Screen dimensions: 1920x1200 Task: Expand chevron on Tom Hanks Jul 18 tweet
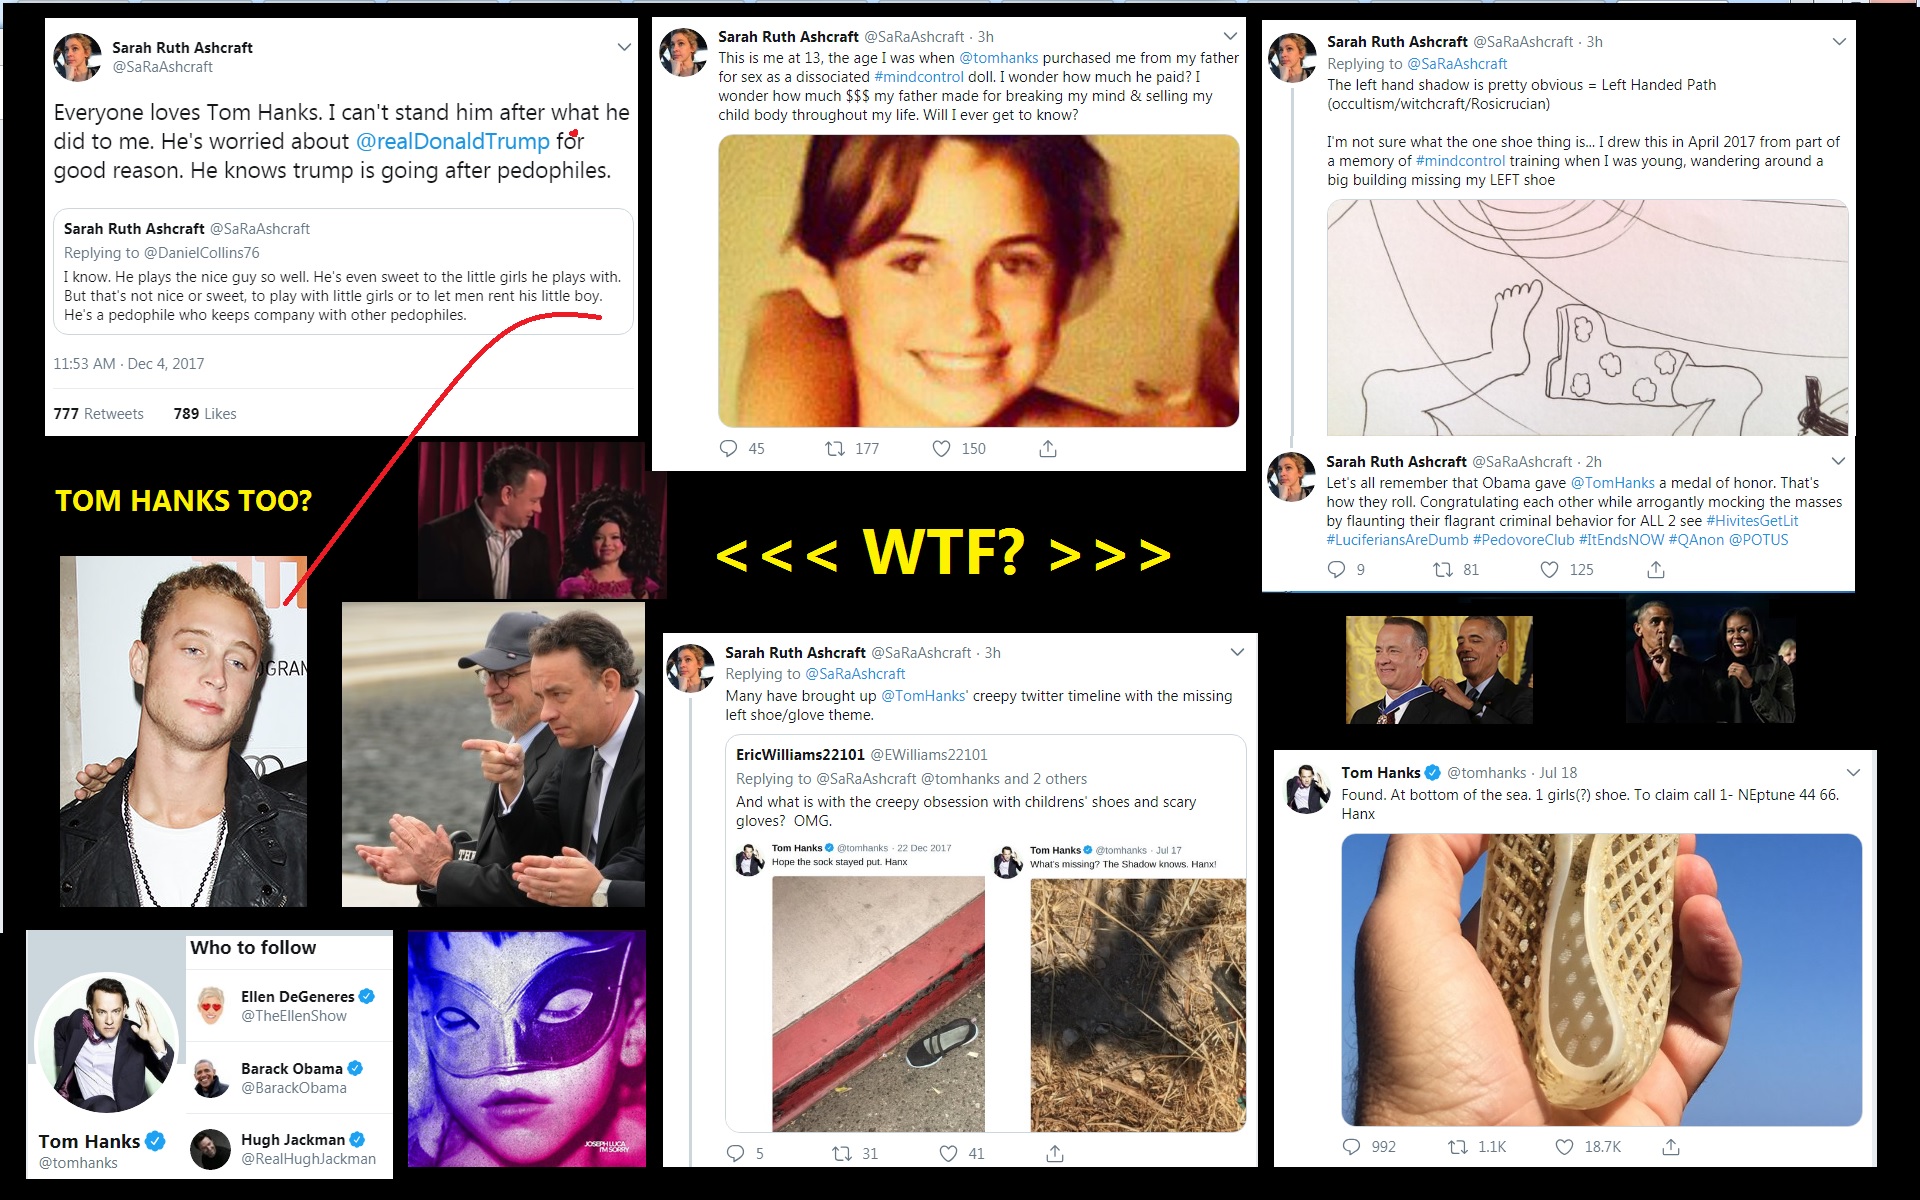point(1853,772)
